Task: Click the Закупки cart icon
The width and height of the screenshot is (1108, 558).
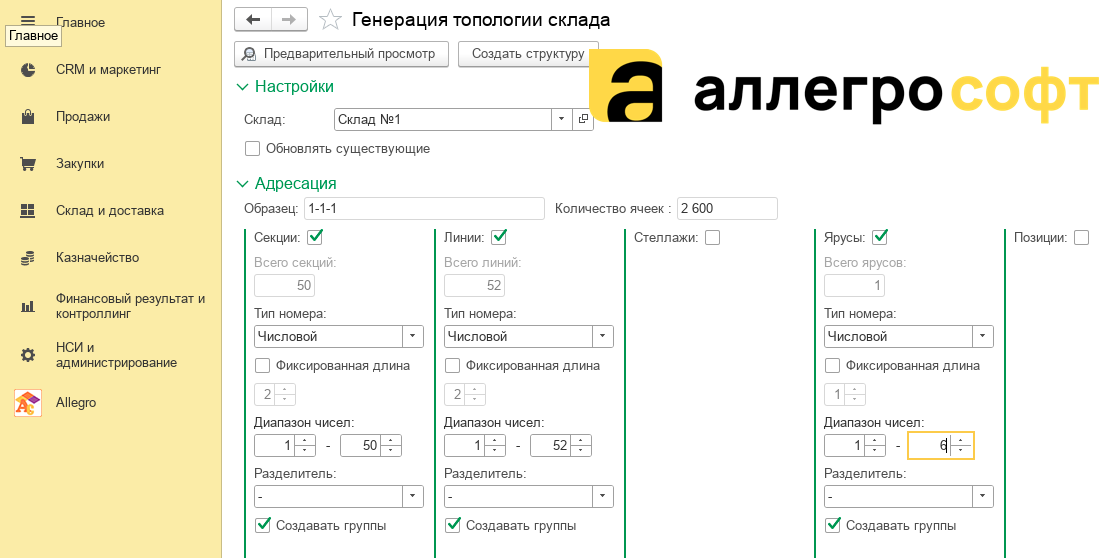Action: pyautogui.click(x=28, y=164)
